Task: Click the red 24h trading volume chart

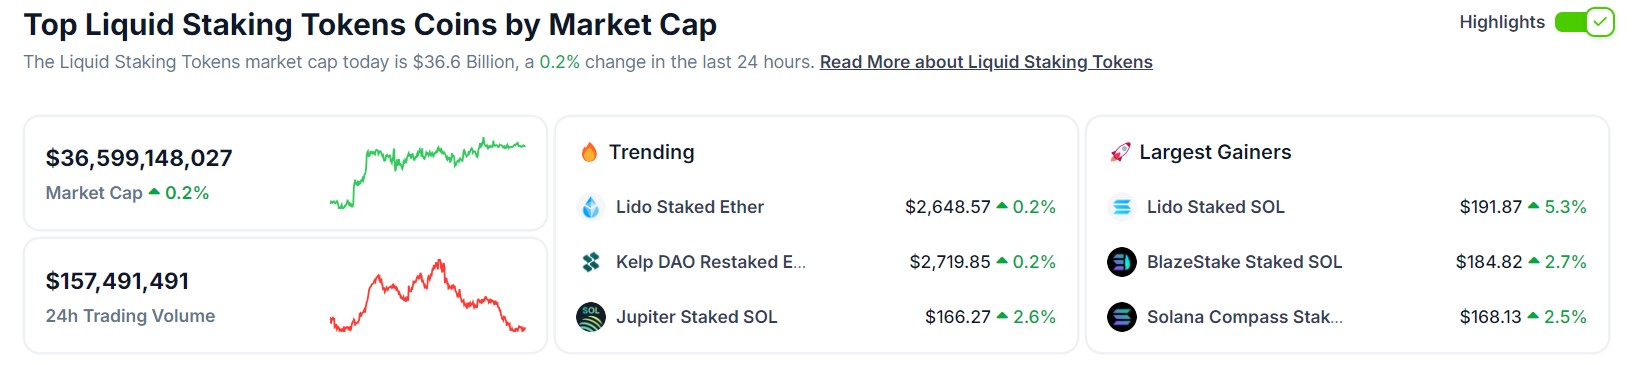Action: (428, 296)
